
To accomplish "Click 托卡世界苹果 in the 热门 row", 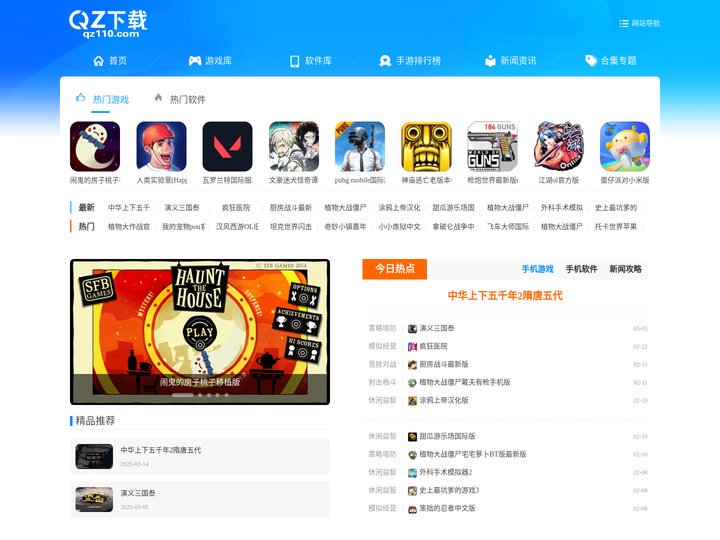I will point(616,226).
